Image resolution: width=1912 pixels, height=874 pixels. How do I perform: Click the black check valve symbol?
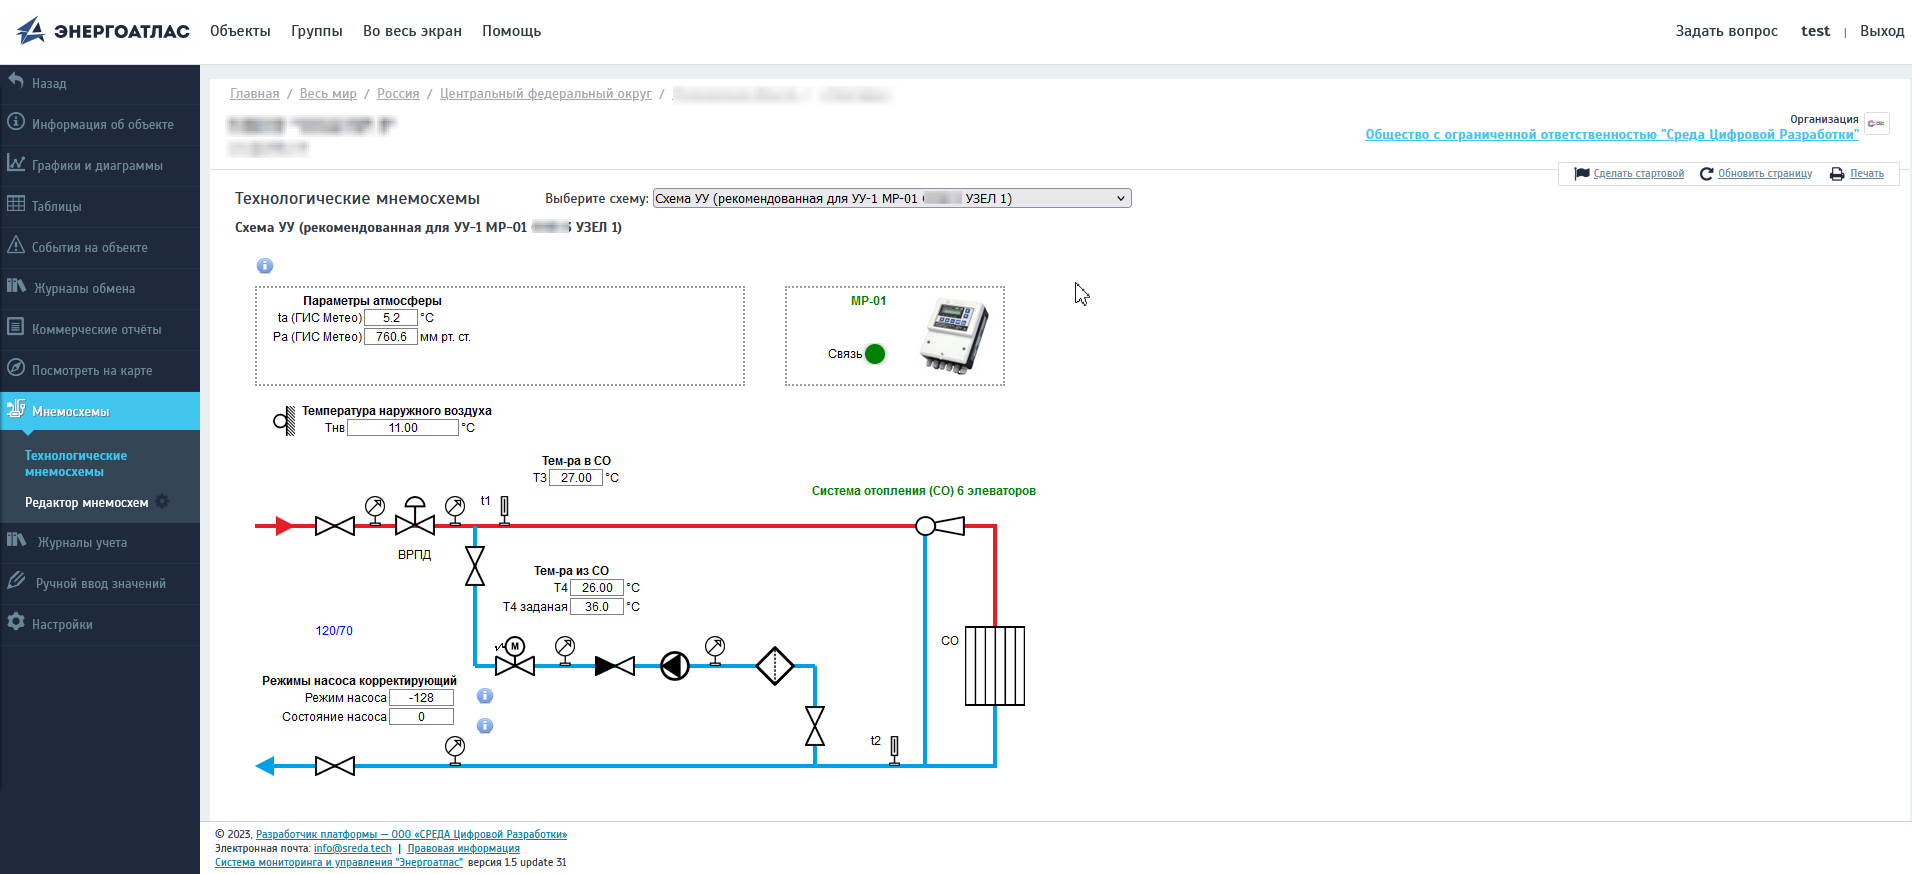[615, 666]
